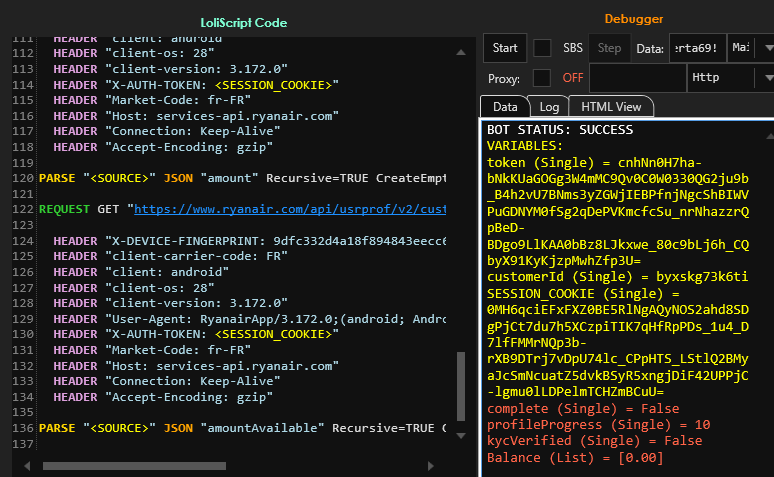Screen dimensions: 774x477
Task: Select the Data tab
Action: click(x=505, y=106)
